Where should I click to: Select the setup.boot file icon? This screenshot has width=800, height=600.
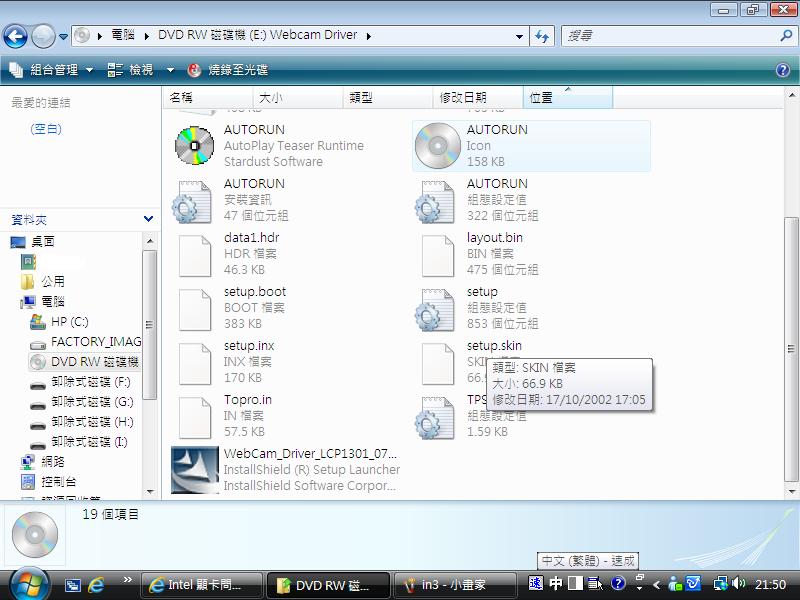[x=195, y=310]
